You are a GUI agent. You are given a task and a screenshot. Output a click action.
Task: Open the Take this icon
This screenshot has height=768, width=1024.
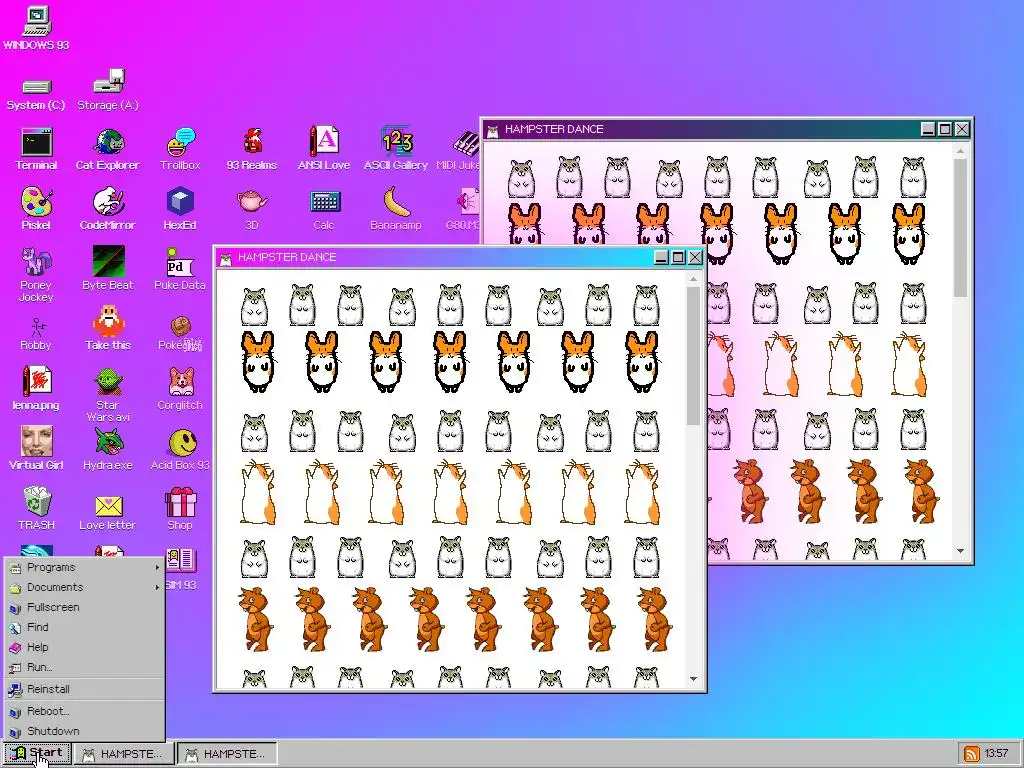108,328
